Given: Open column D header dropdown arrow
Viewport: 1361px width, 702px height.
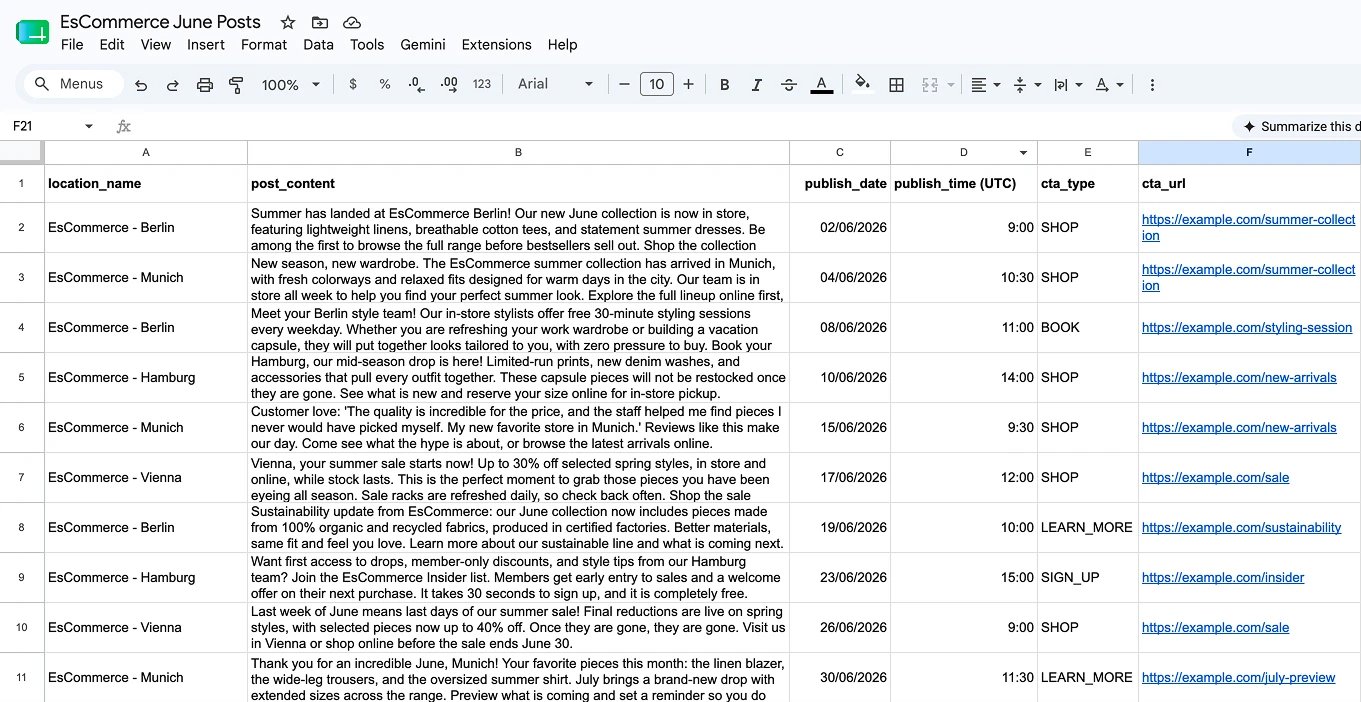Looking at the screenshot, I should point(1024,153).
